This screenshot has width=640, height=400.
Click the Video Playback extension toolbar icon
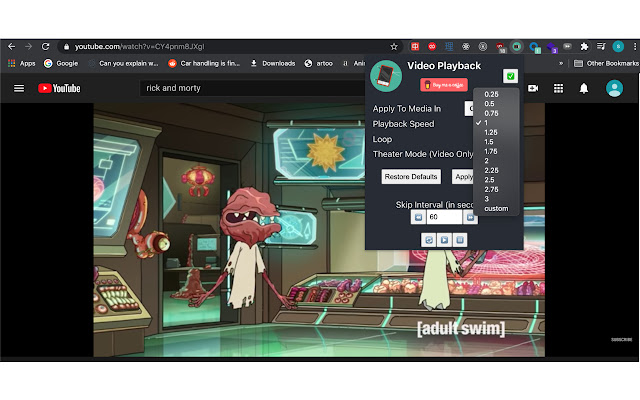[x=517, y=47]
